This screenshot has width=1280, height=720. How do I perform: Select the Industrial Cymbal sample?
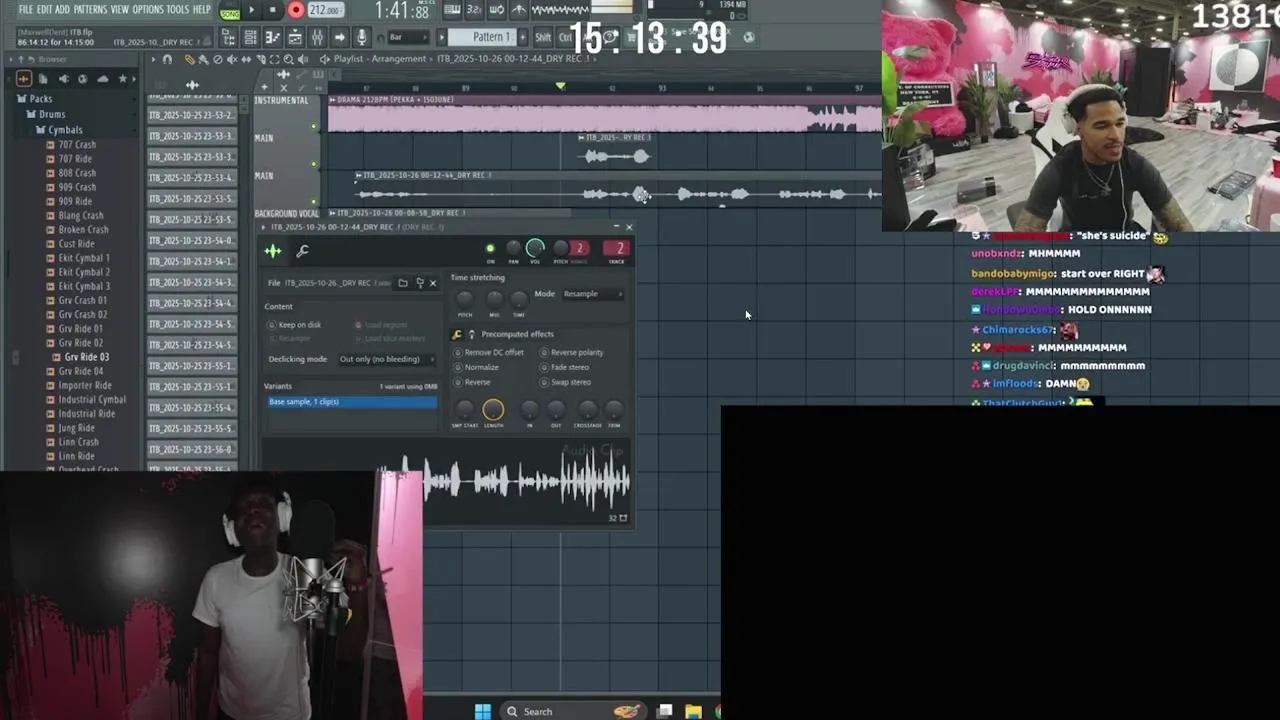[x=91, y=400]
